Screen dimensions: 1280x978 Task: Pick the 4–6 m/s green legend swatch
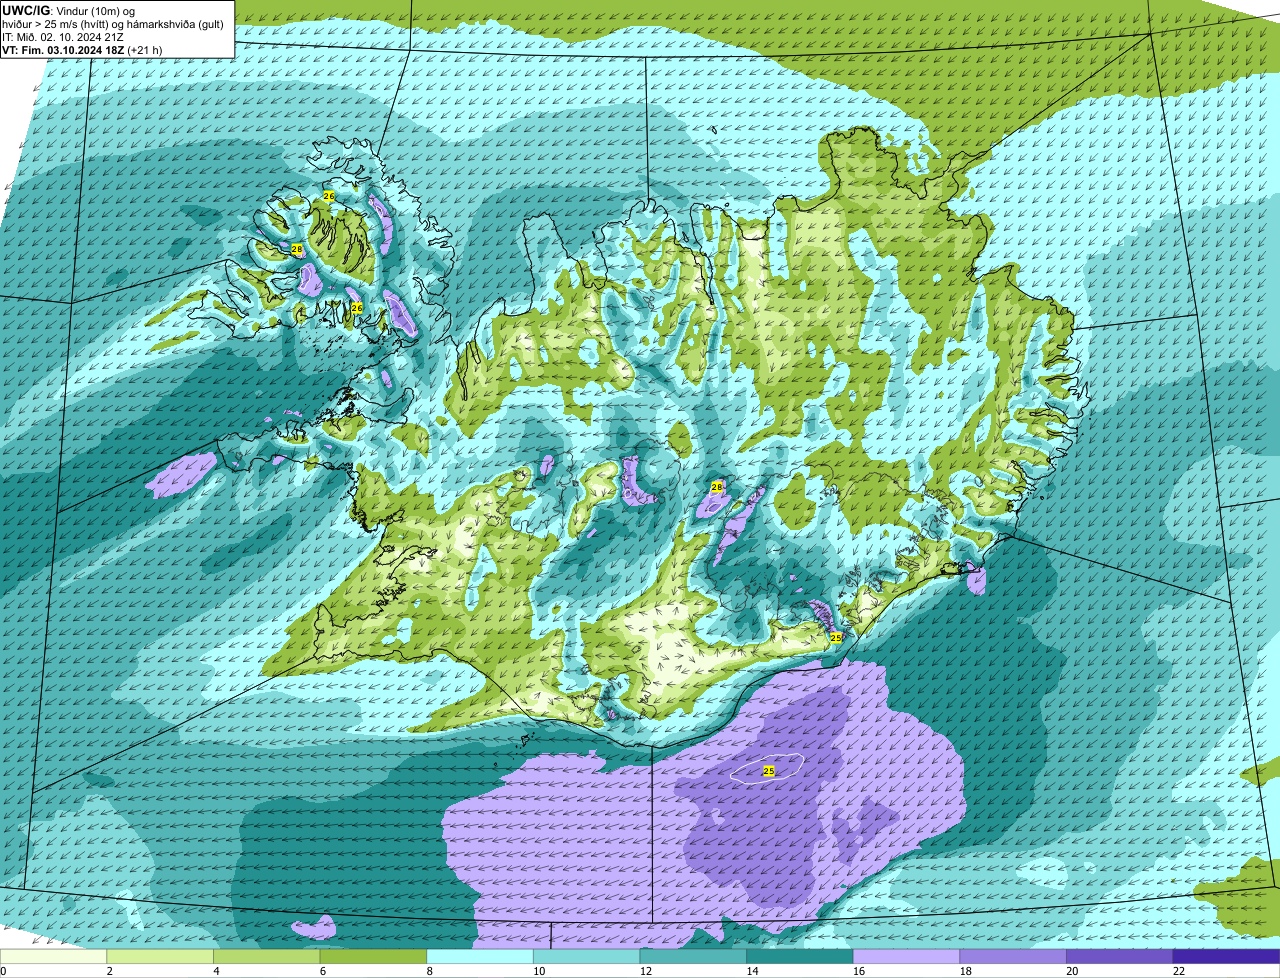point(266,956)
